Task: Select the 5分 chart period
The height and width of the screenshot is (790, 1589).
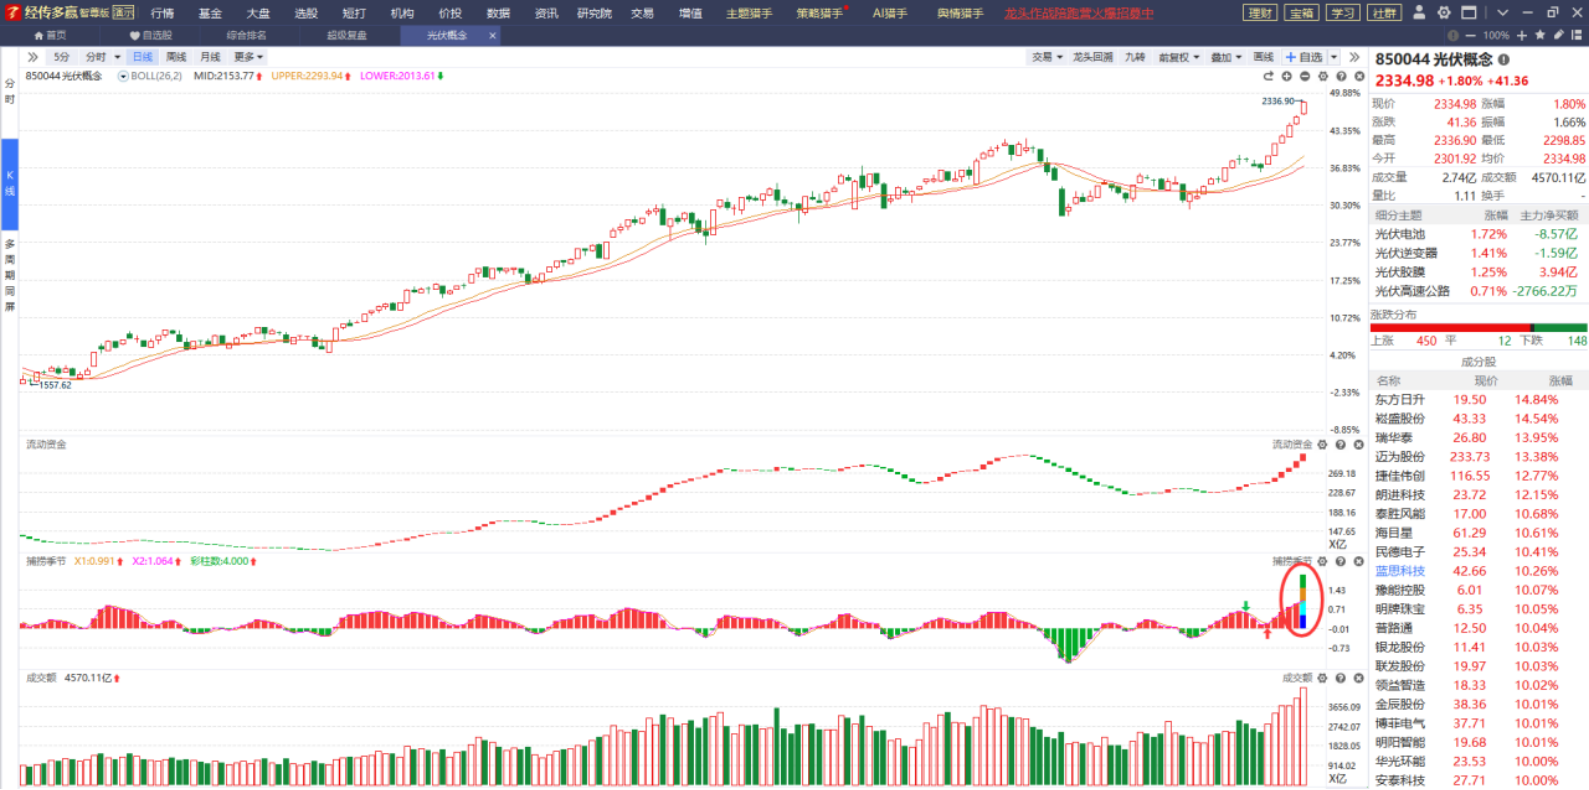Action: (x=62, y=57)
